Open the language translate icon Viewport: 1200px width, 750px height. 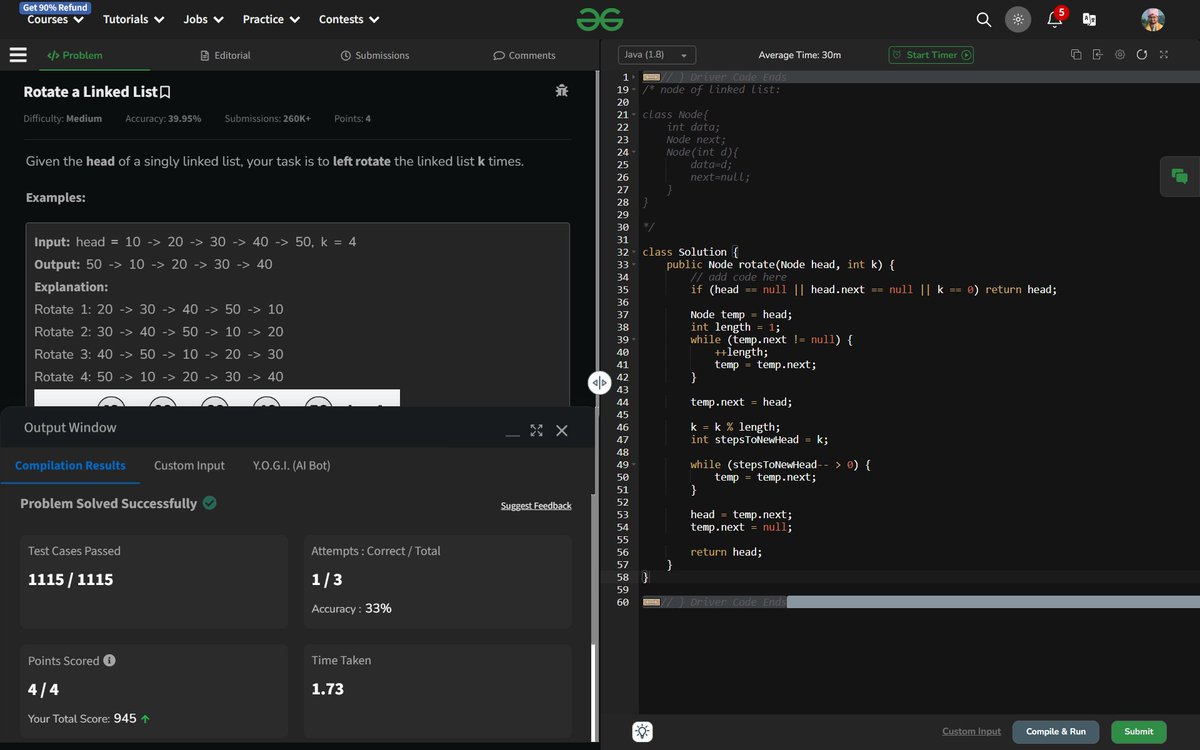pyautogui.click(x=1089, y=19)
